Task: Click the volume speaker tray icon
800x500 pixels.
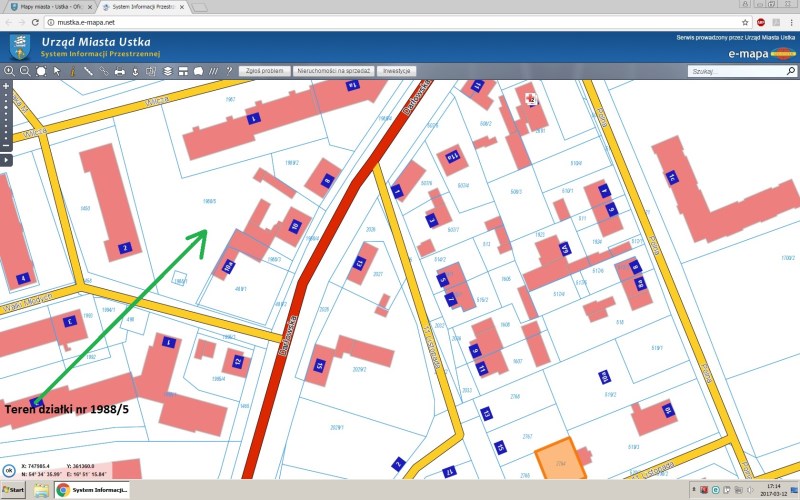Action: [x=749, y=490]
